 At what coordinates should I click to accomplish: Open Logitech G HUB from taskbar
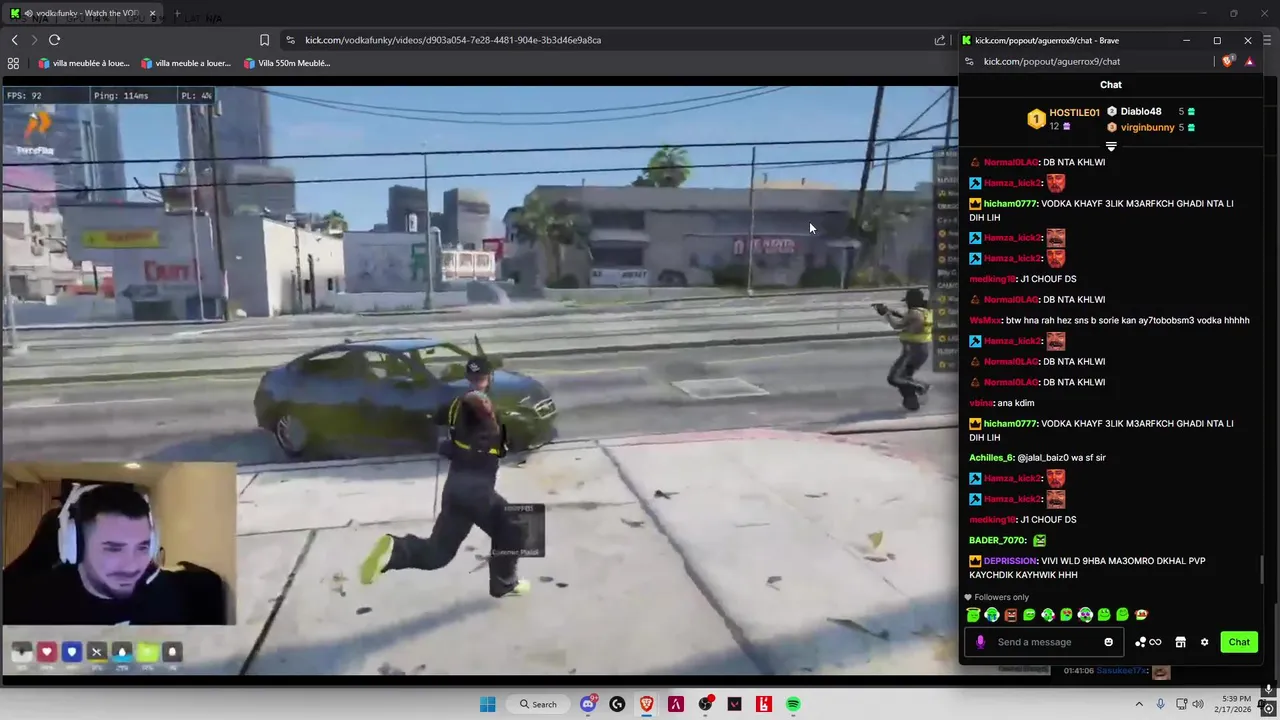coord(617,704)
